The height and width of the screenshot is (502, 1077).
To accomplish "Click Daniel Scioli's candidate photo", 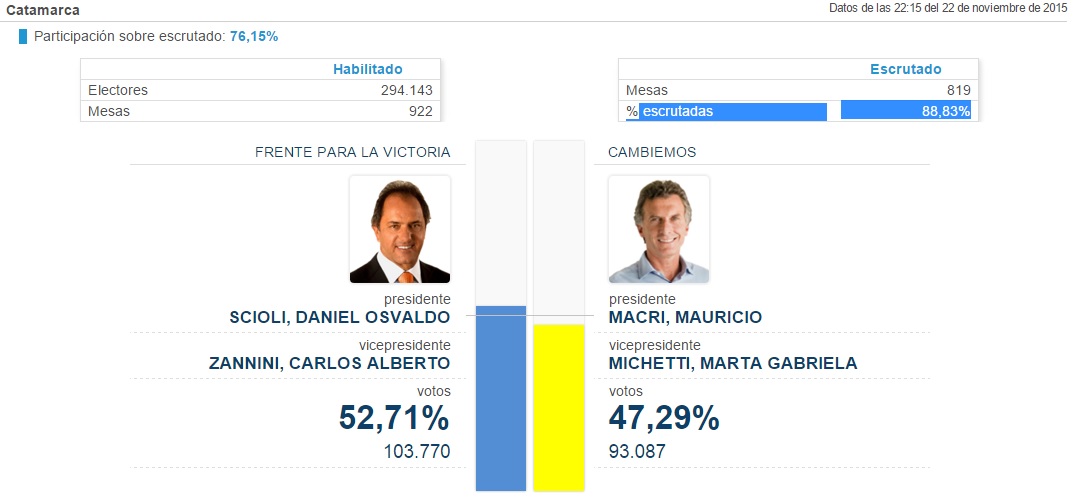I will tap(400, 230).
